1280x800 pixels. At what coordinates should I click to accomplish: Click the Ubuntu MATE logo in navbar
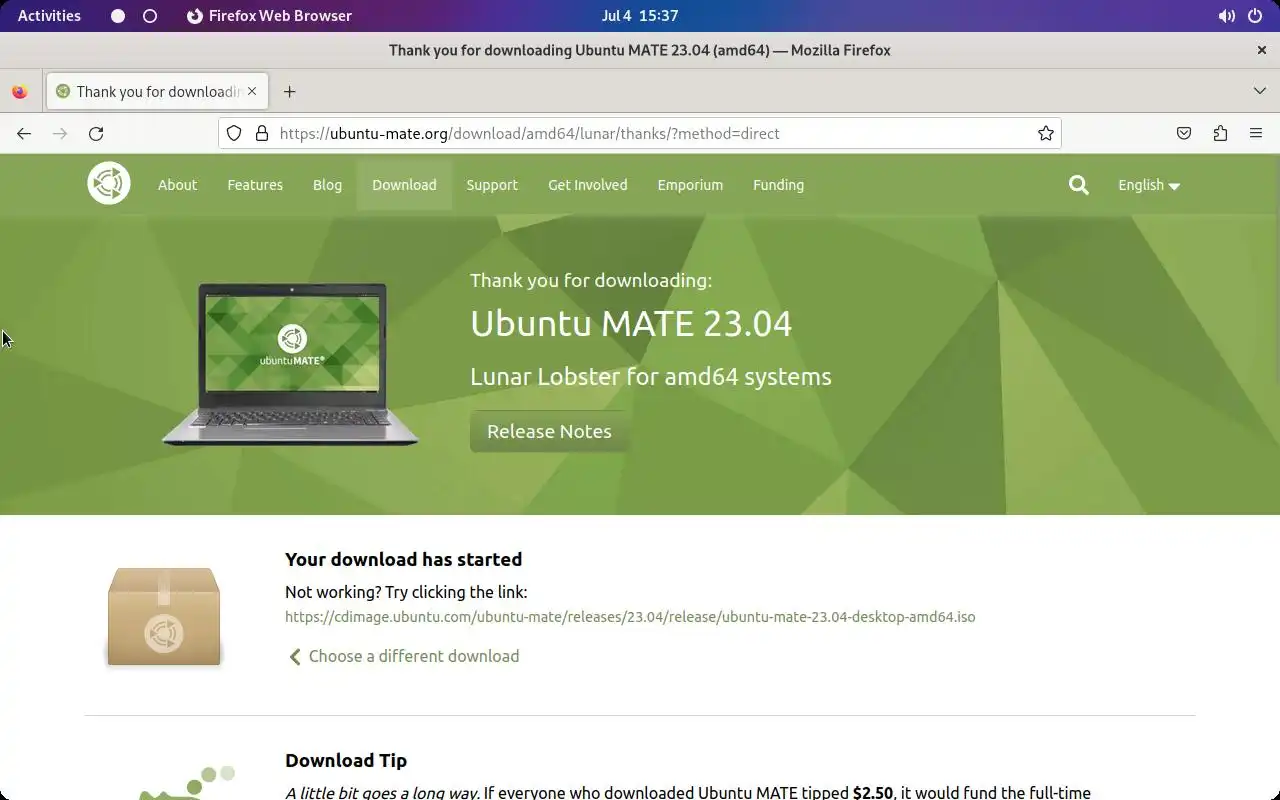[x=109, y=184]
